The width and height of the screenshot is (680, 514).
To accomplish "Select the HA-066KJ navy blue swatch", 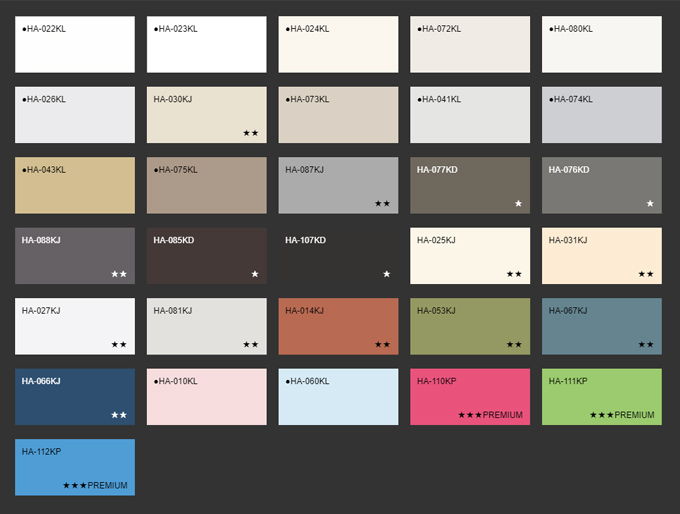I will point(75,397).
